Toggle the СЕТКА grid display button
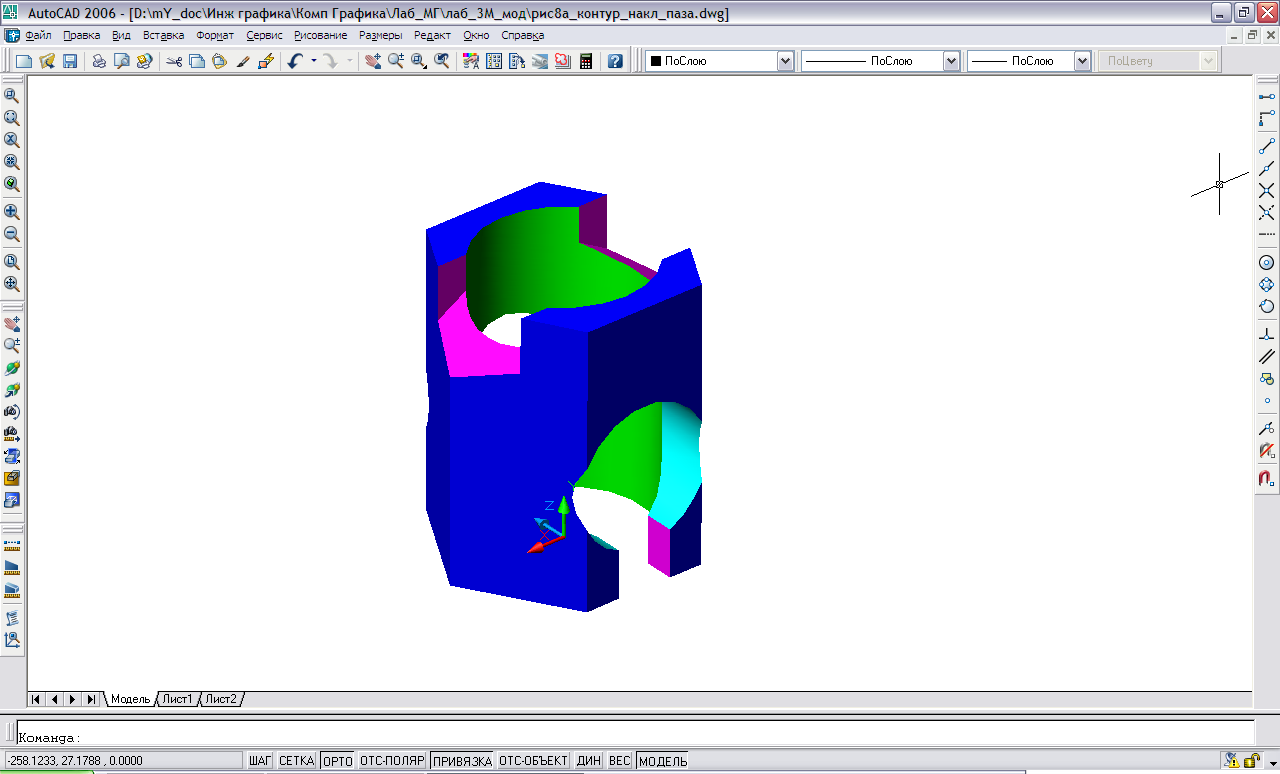This screenshot has height=774, width=1280. (x=297, y=761)
